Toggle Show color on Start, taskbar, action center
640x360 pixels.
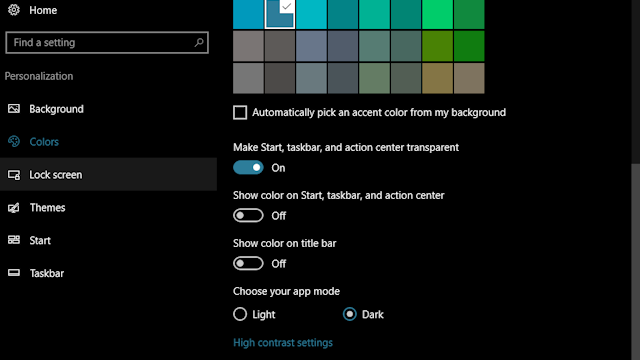(248, 215)
